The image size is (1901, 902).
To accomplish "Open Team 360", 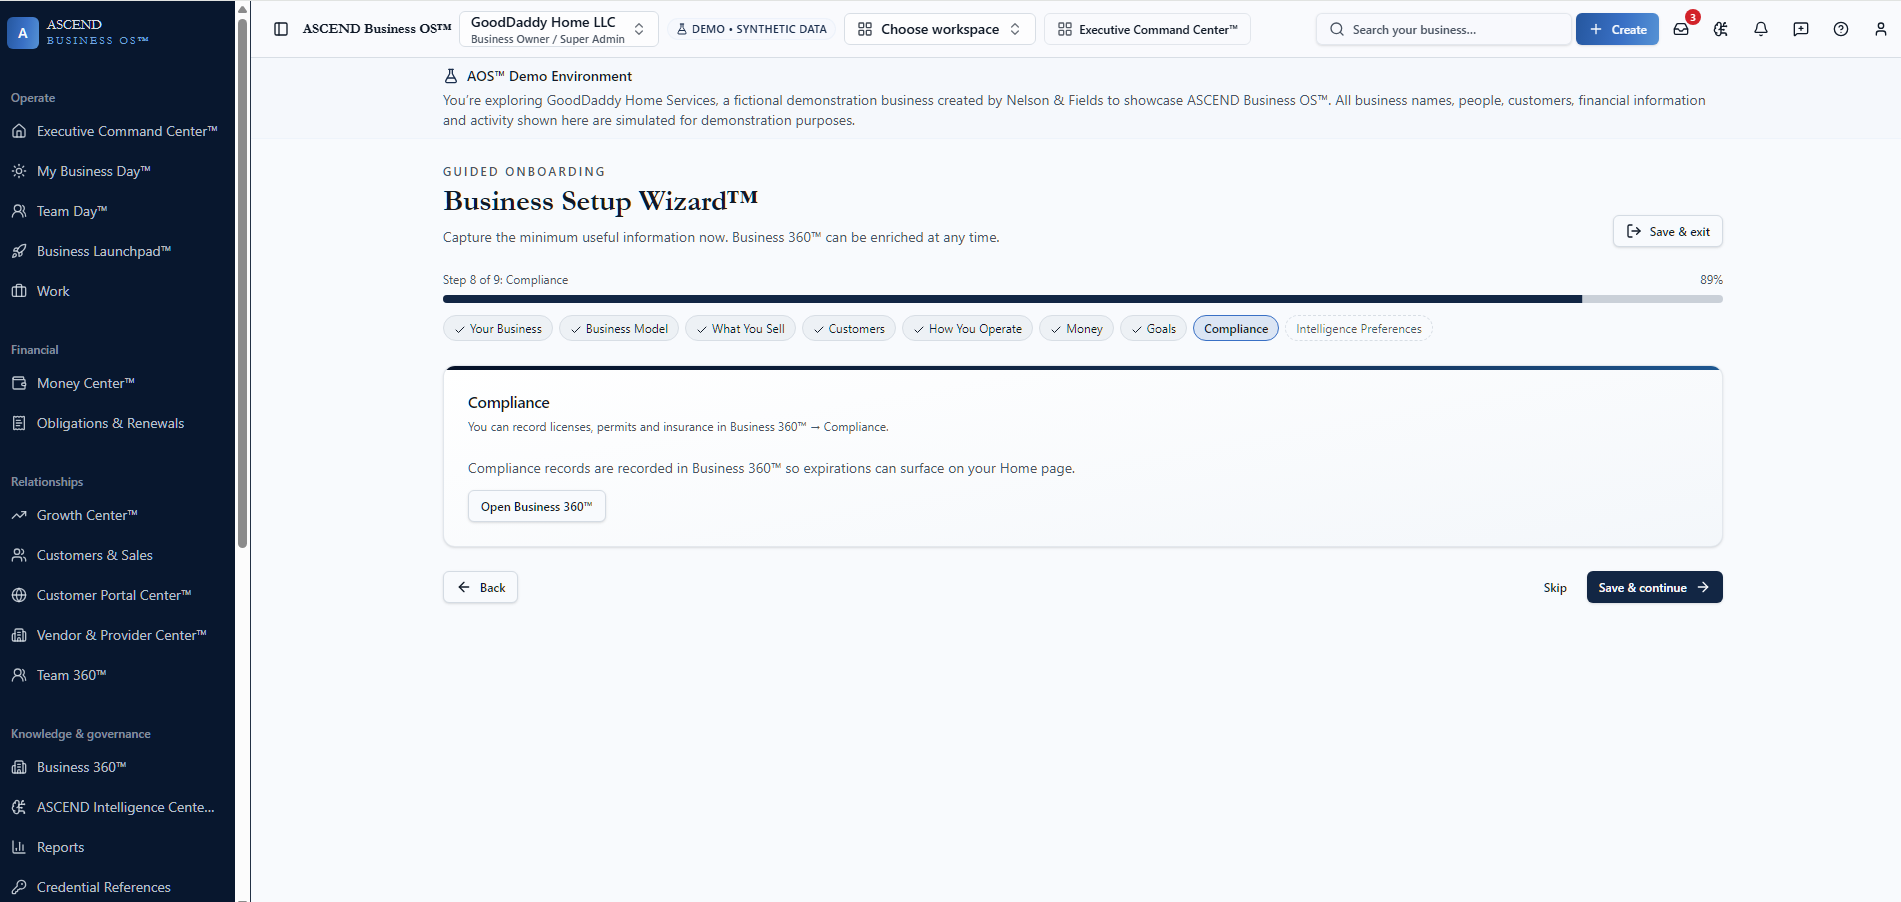I will tap(117, 675).
